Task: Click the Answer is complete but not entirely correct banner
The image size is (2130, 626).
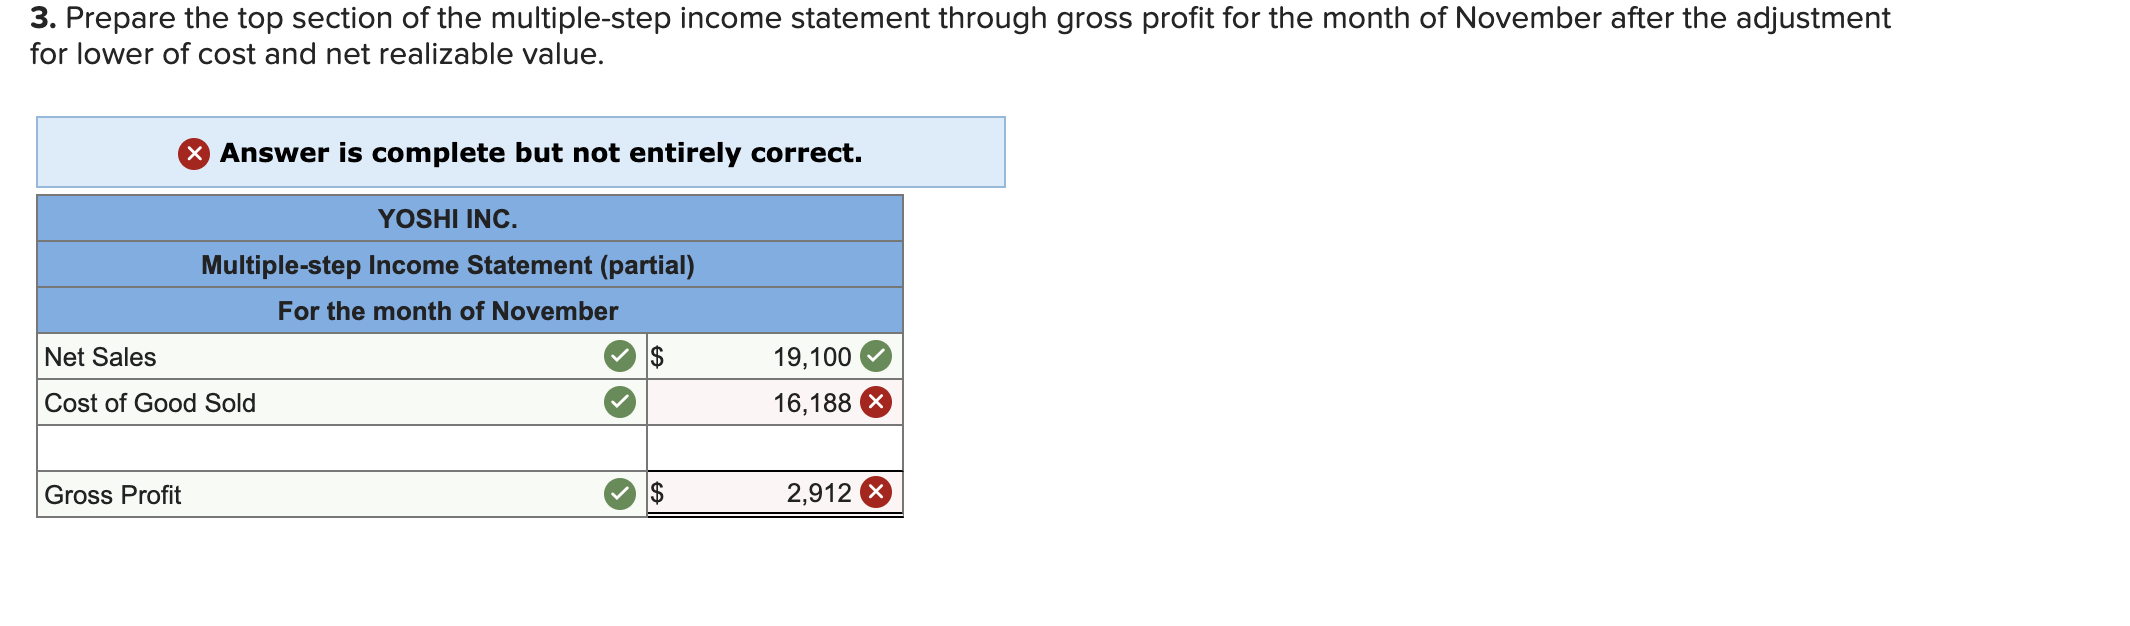Action: click(x=520, y=152)
